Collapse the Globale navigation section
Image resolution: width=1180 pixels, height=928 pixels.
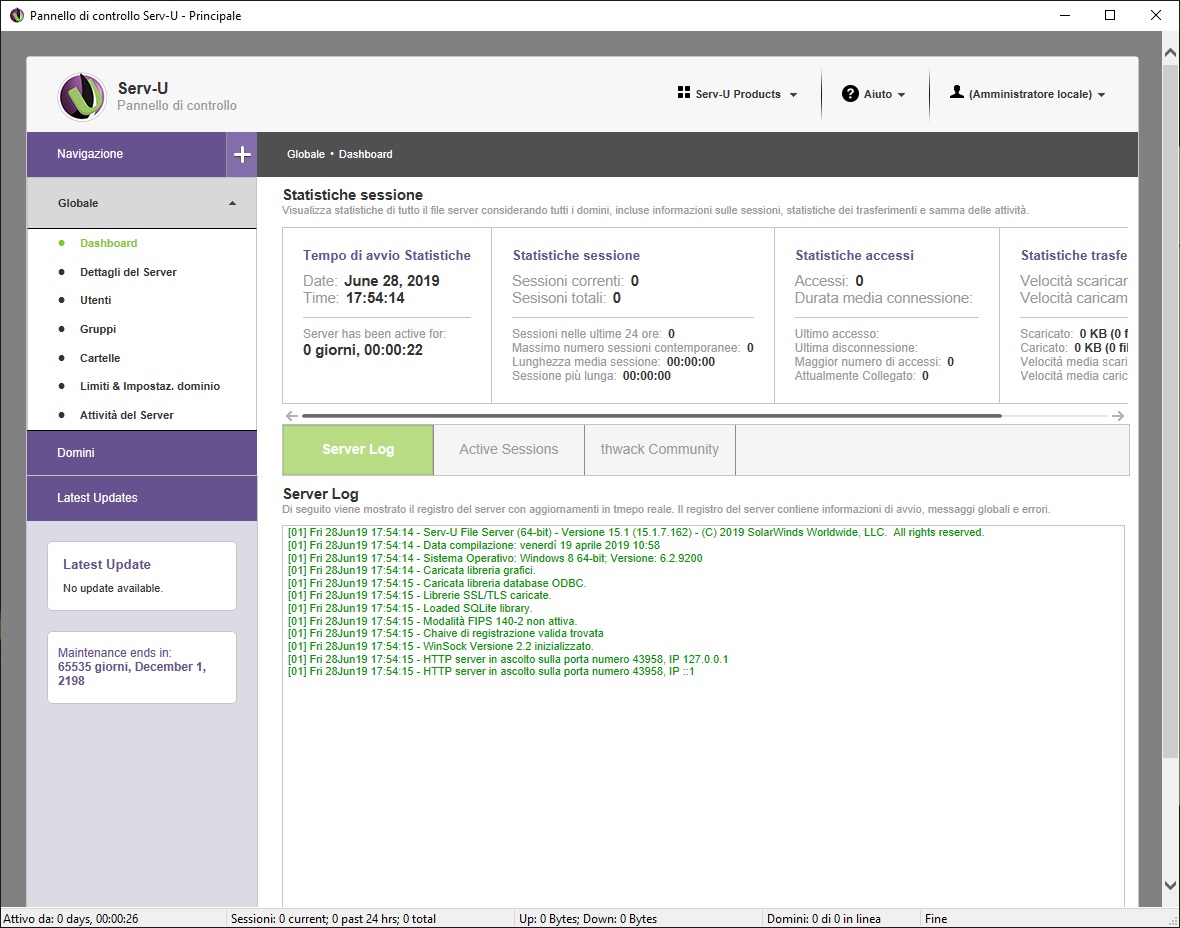pyautogui.click(x=141, y=203)
